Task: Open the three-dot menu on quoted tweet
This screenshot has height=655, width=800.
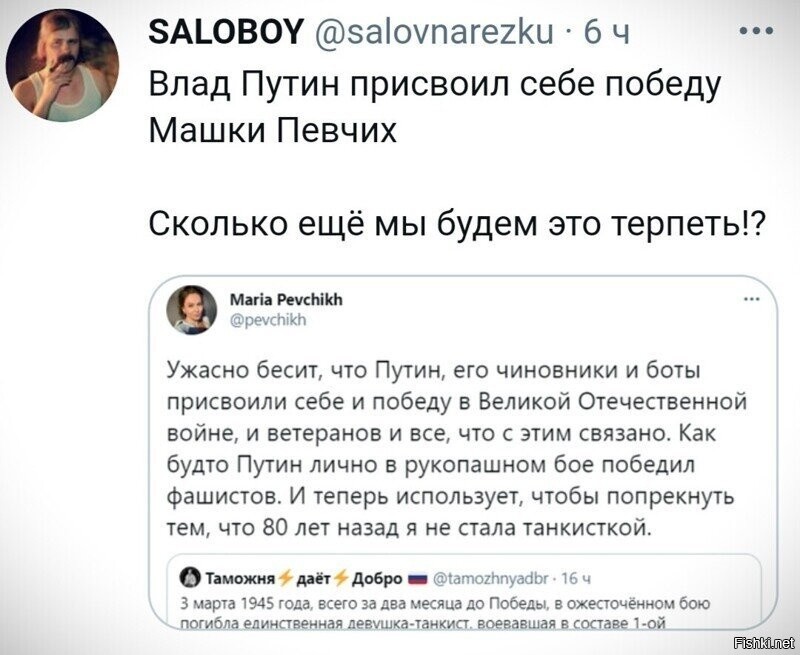Action: pos(752,299)
